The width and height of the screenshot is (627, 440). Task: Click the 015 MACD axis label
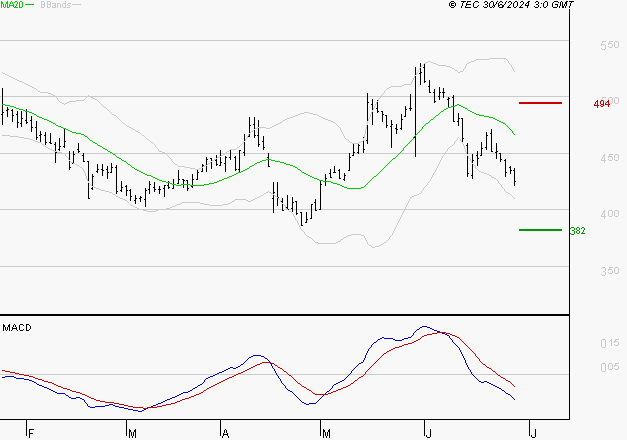coord(610,343)
